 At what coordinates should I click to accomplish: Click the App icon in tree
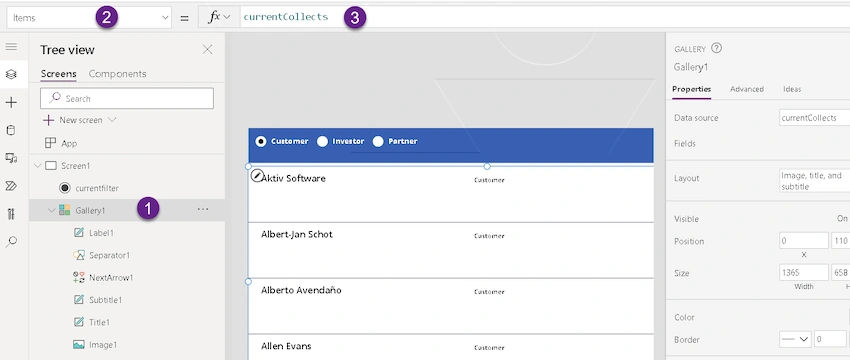click(50, 143)
